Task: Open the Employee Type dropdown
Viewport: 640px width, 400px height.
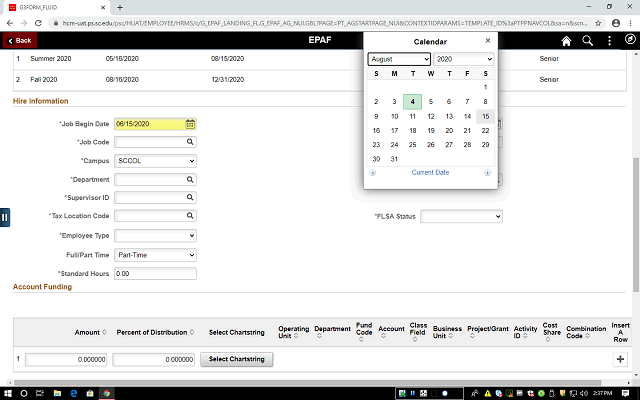Action: 155,236
